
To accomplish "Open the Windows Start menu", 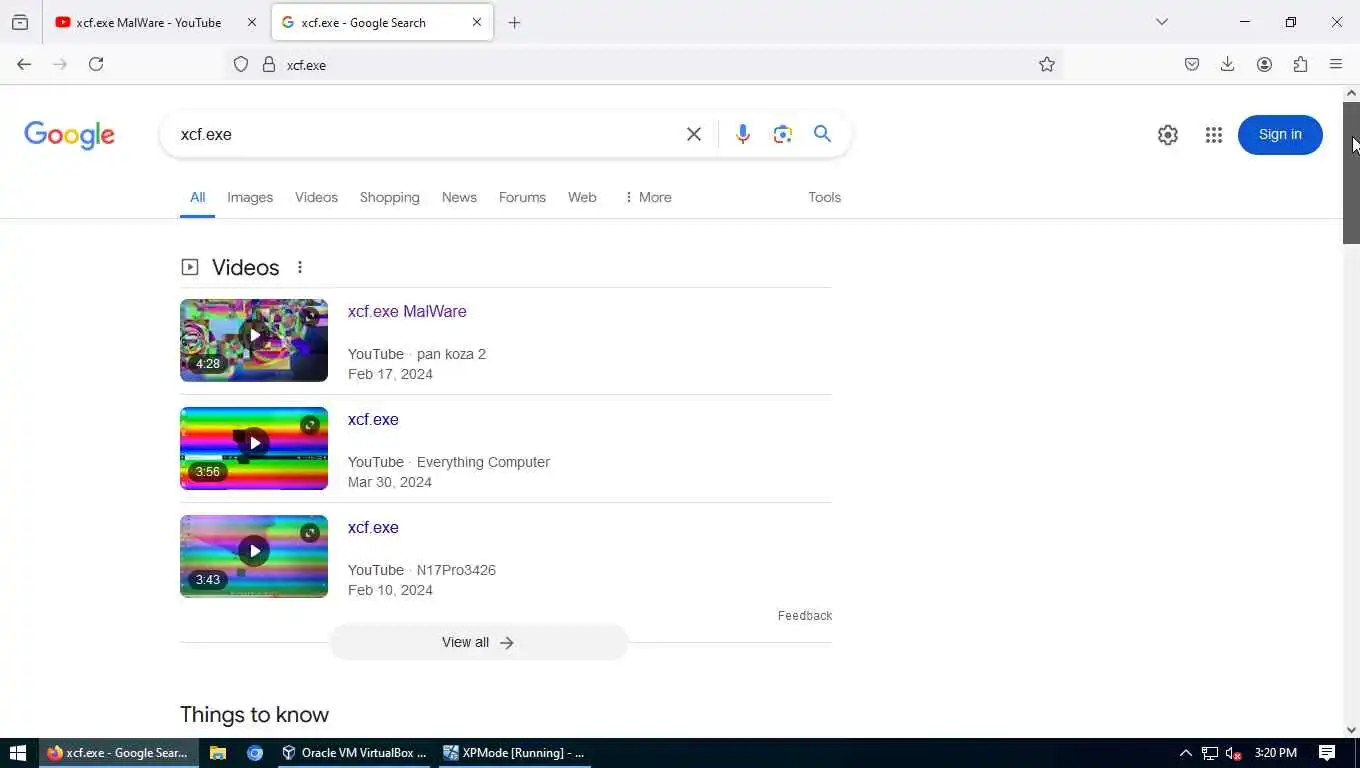I will (17, 753).
